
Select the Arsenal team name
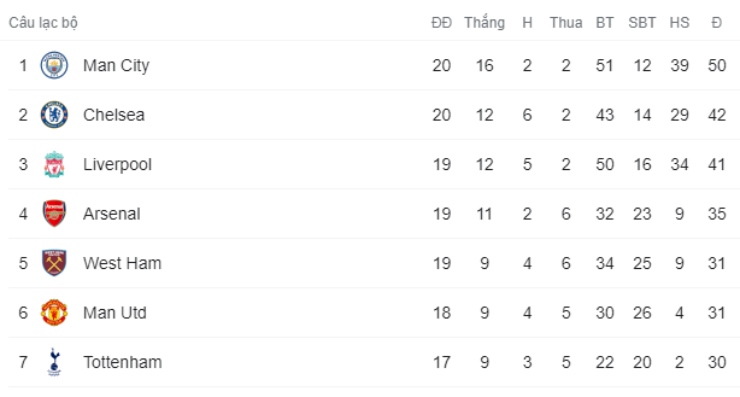[112, 214]
